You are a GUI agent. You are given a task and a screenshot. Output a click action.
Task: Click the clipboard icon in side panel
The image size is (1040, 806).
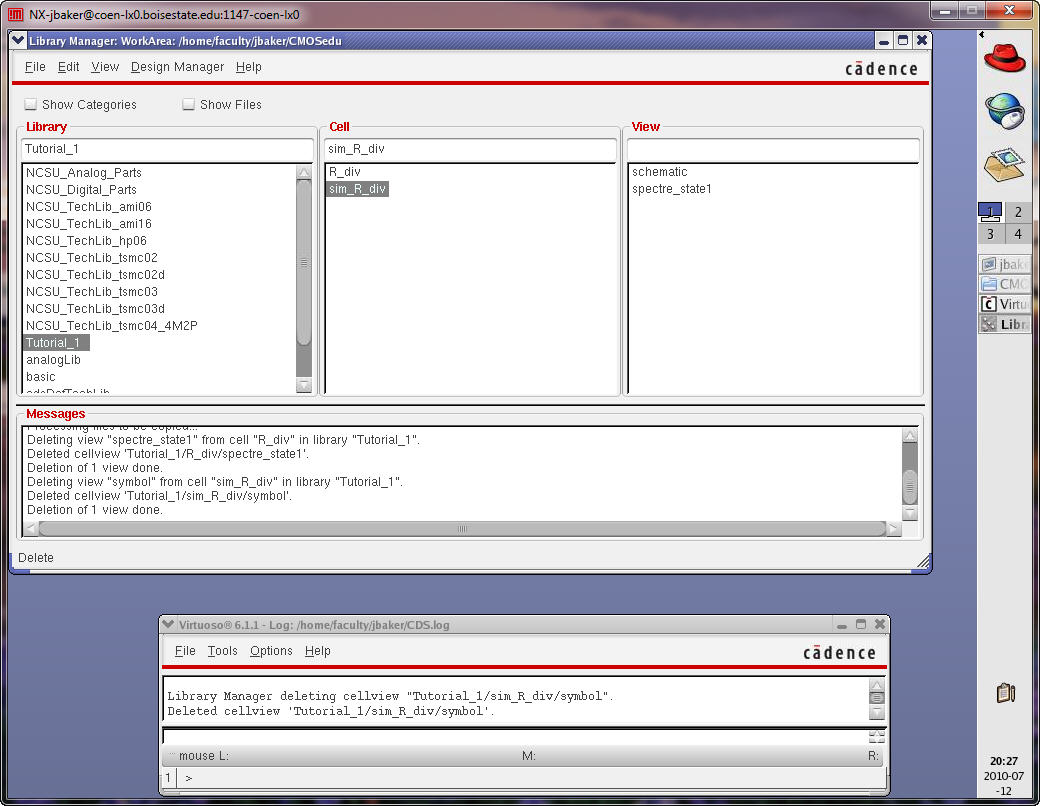tap(1006, 692)
